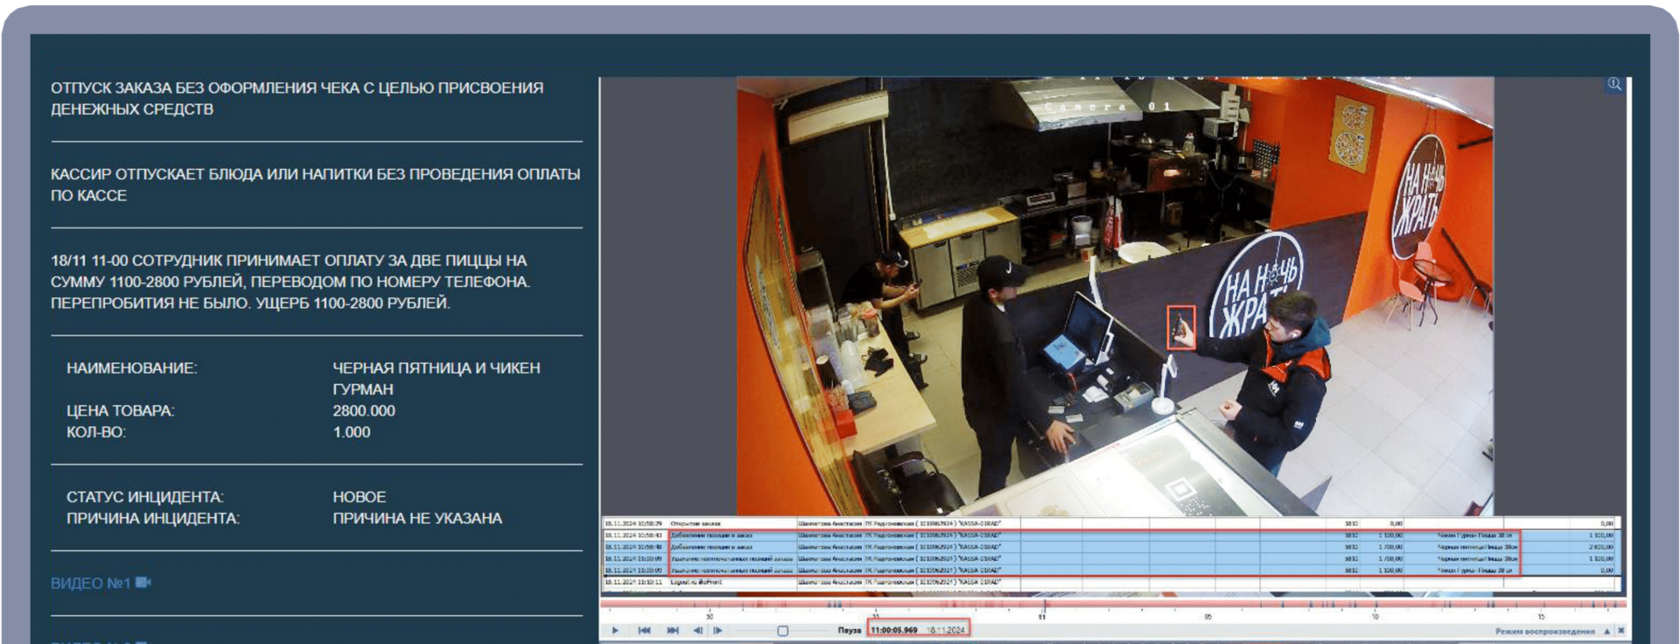Jump to the next recording with the skip-forward button
Viewport: 1680px width, 644px height.
click(673, 630)
